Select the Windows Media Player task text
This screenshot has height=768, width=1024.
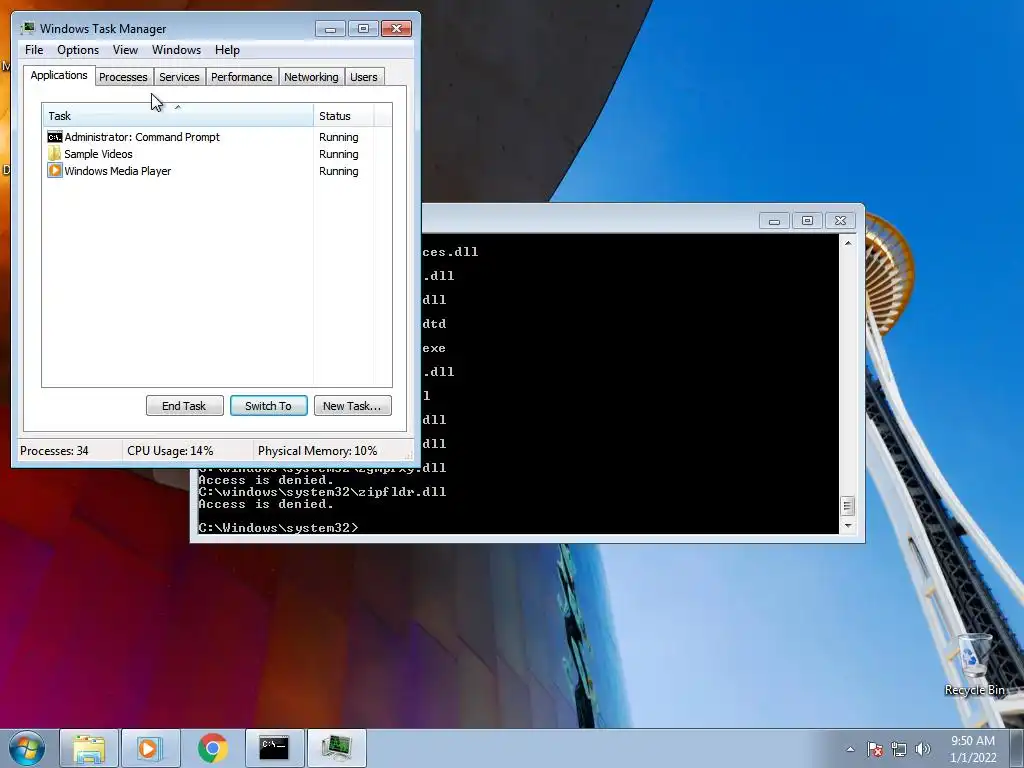tap(118, 171)
